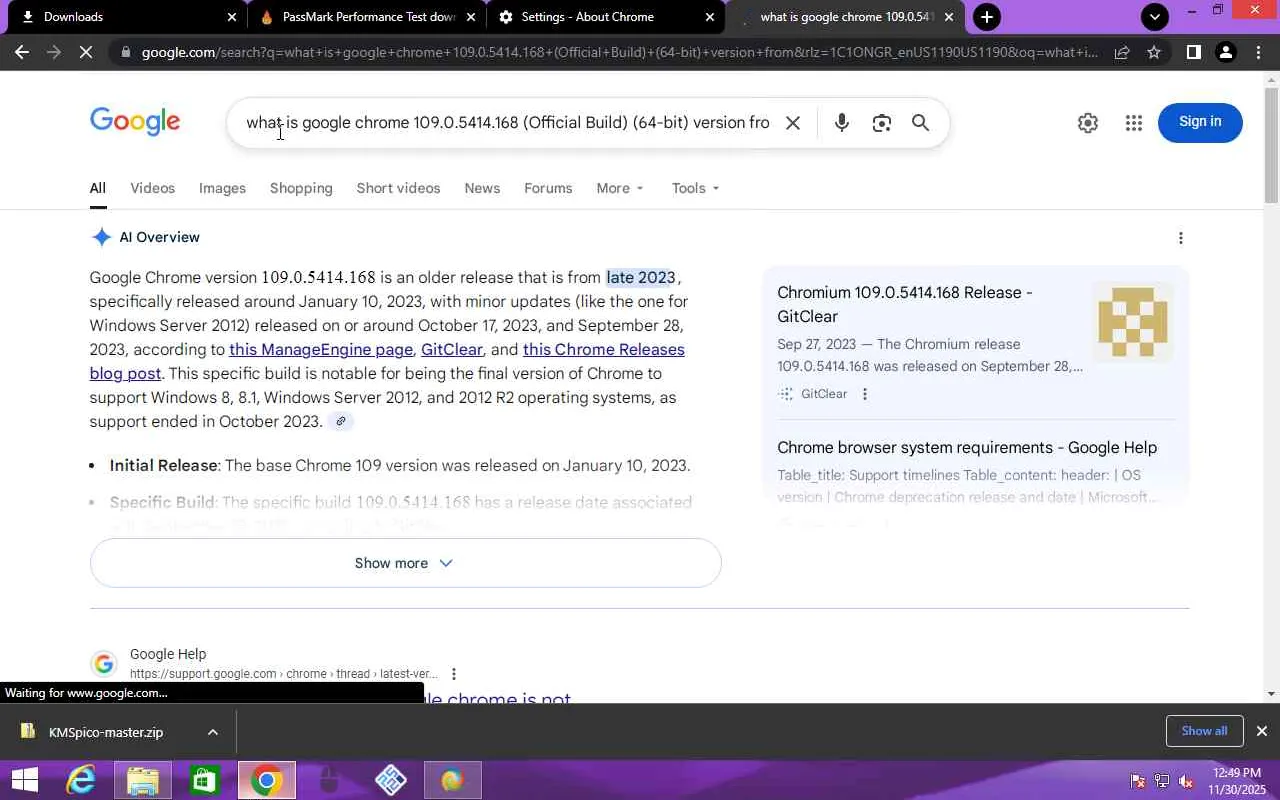Close the Settings - About Chrome tab

coord(710,17)
